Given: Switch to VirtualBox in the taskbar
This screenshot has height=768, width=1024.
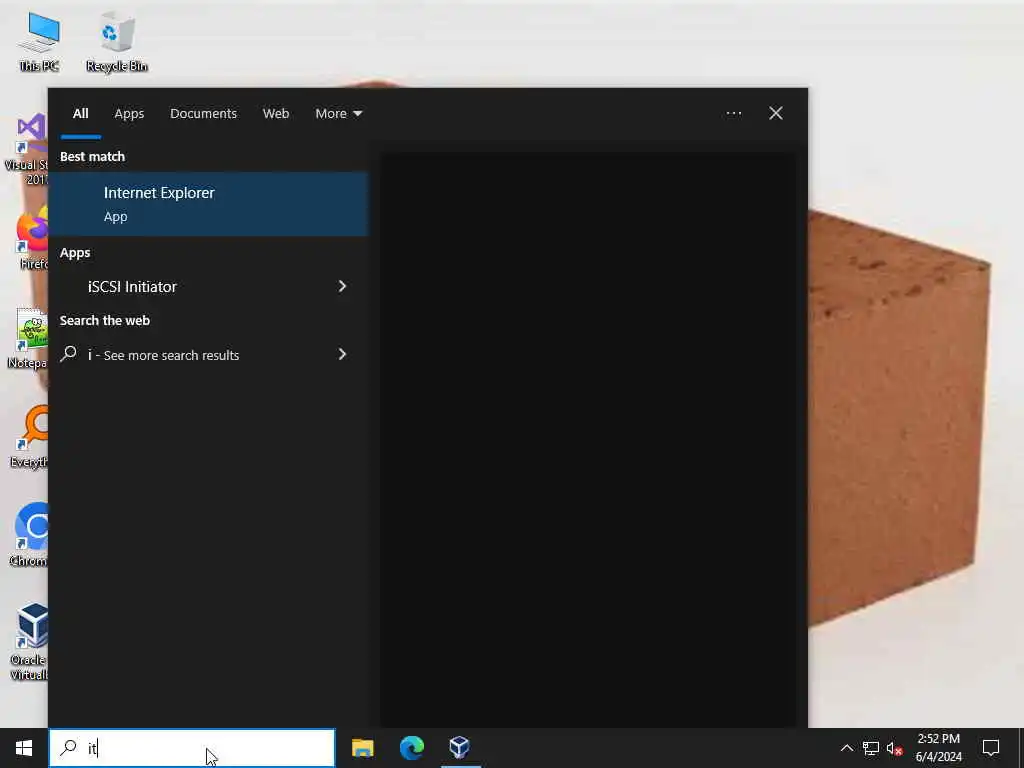Looking at the screenshot, I should point(460,748).
